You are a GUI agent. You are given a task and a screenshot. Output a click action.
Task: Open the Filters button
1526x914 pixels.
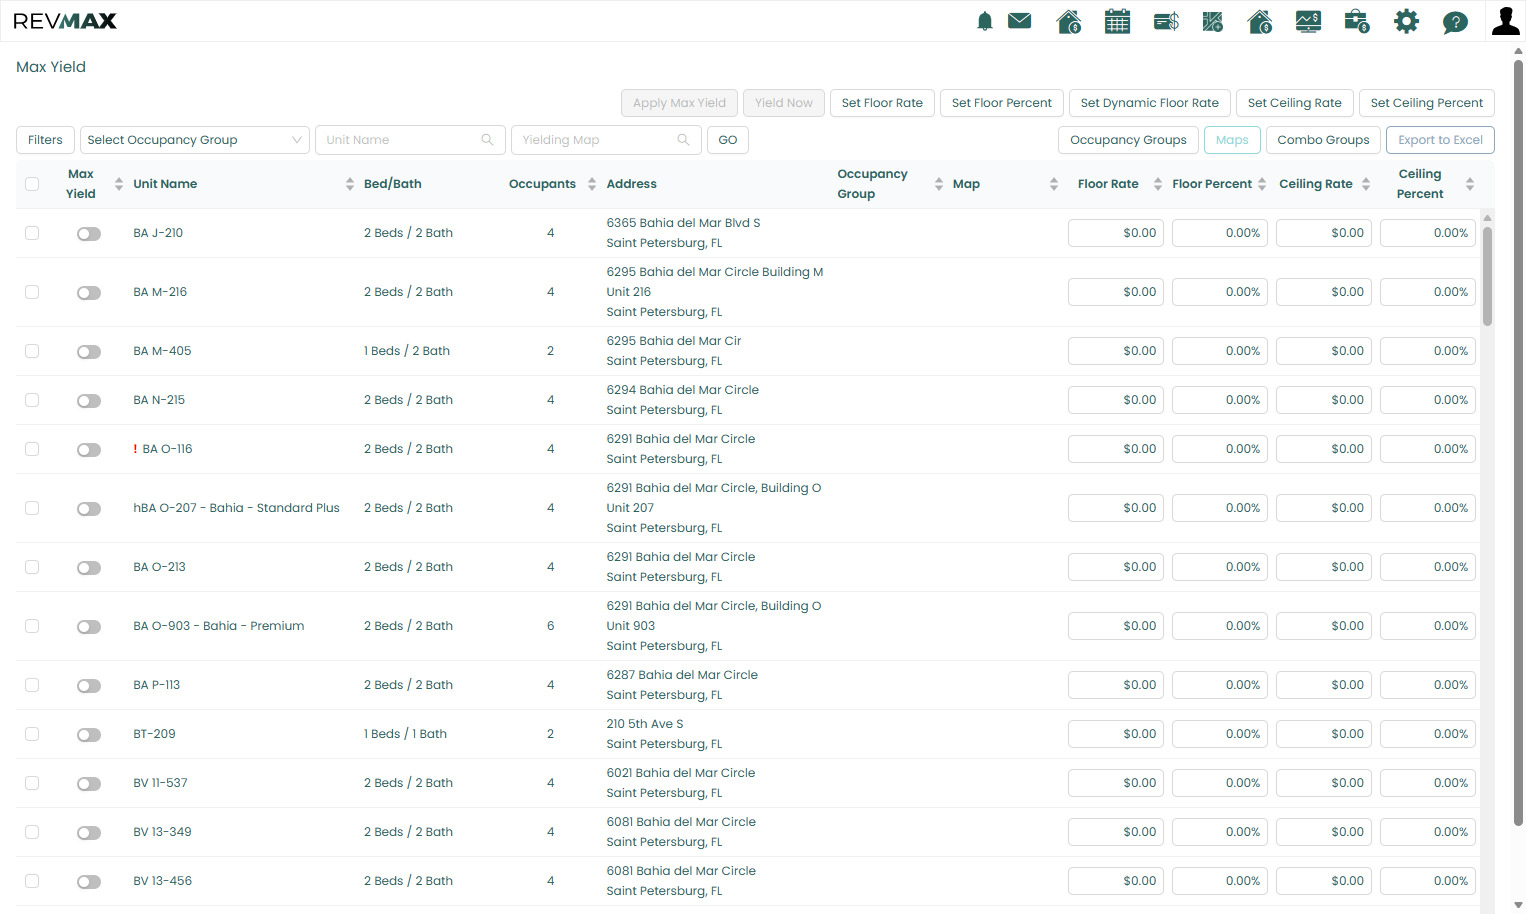pyautogui.click(x=45, y=140)
